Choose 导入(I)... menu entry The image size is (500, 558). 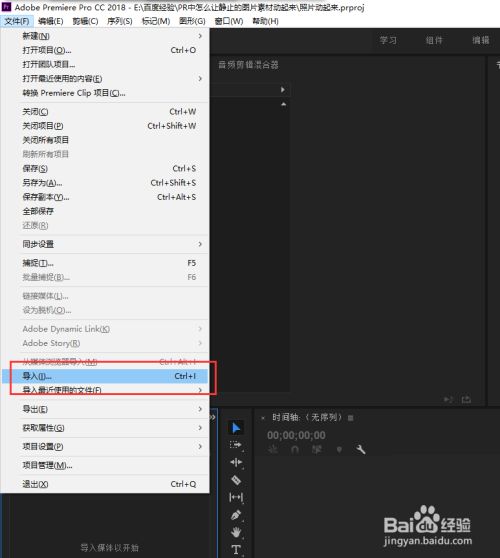[105, 376]
